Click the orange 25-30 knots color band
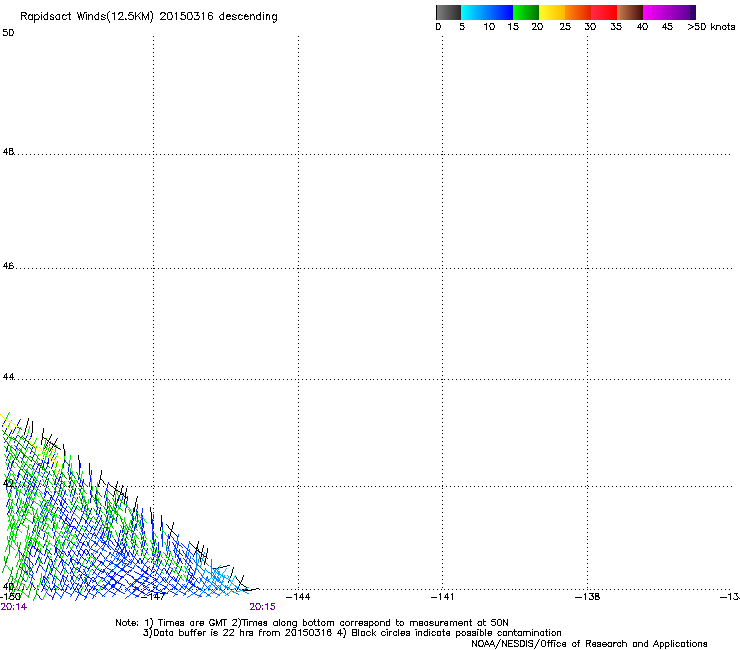 (x=578, y=12)
